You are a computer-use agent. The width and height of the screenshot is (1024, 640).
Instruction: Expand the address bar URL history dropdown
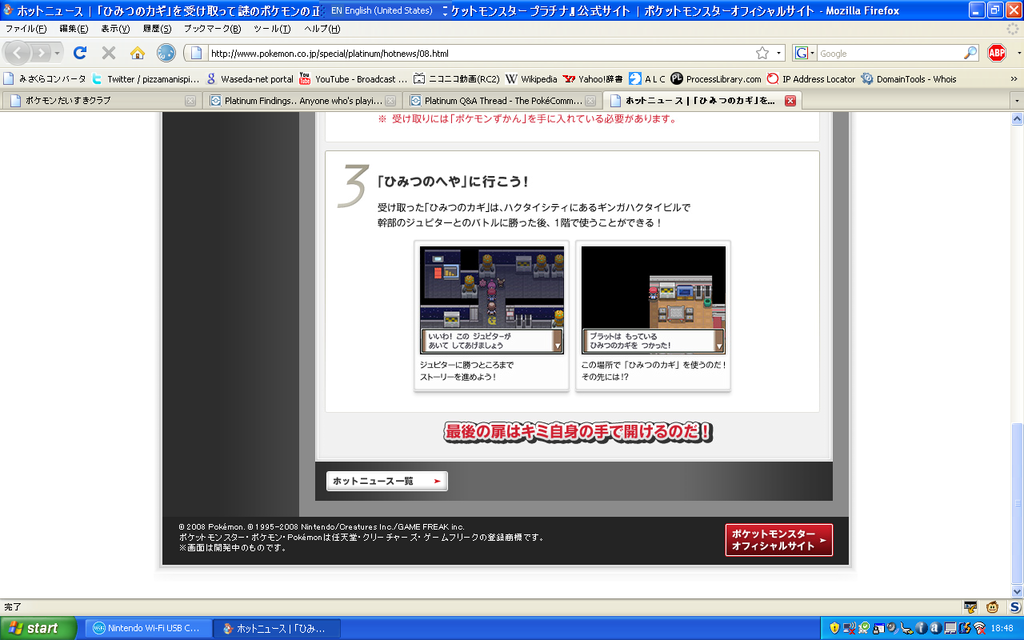tap(778, 53)
